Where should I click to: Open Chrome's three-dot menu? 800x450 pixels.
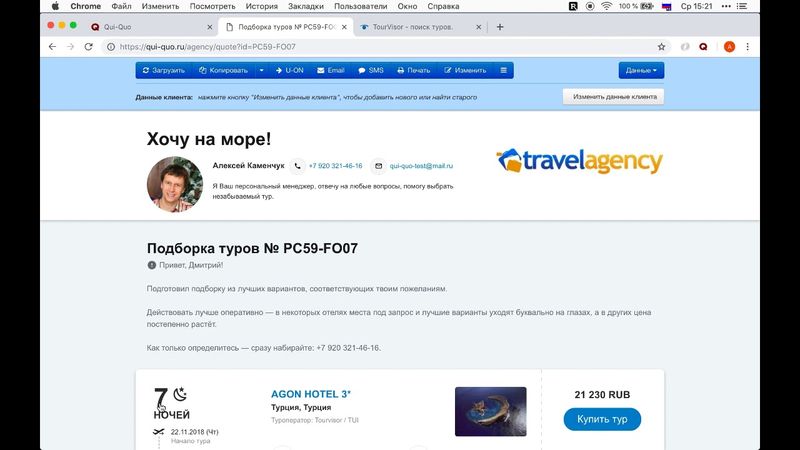tap(747, 46)
